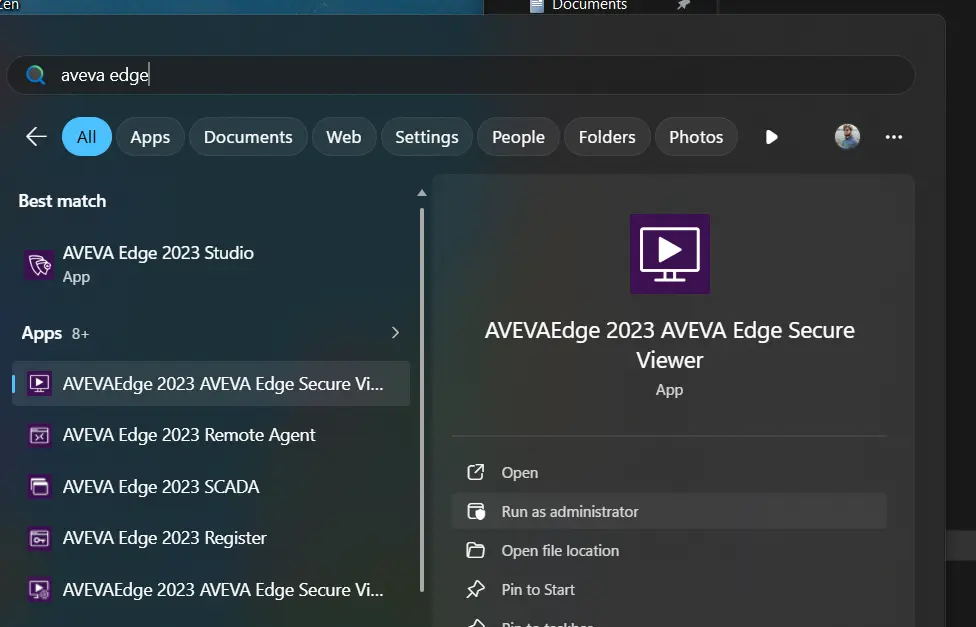Click the AVEVA Edge 2023 Register icon
976x627 pixels.
(38, 538)
